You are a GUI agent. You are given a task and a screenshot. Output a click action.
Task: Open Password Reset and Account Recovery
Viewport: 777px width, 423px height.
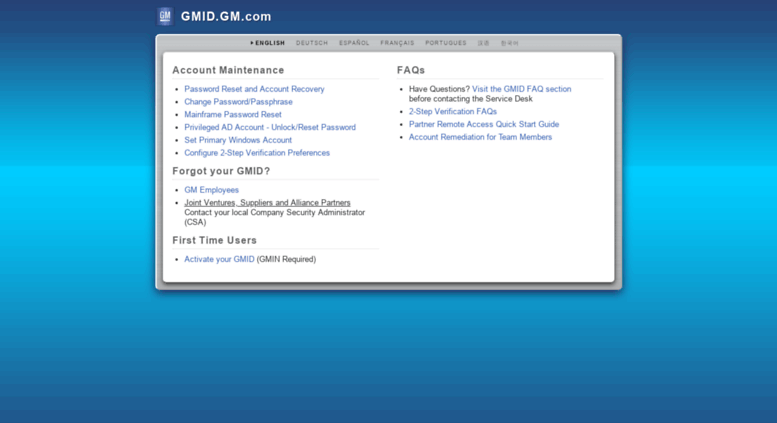click(x=254, y=89)
